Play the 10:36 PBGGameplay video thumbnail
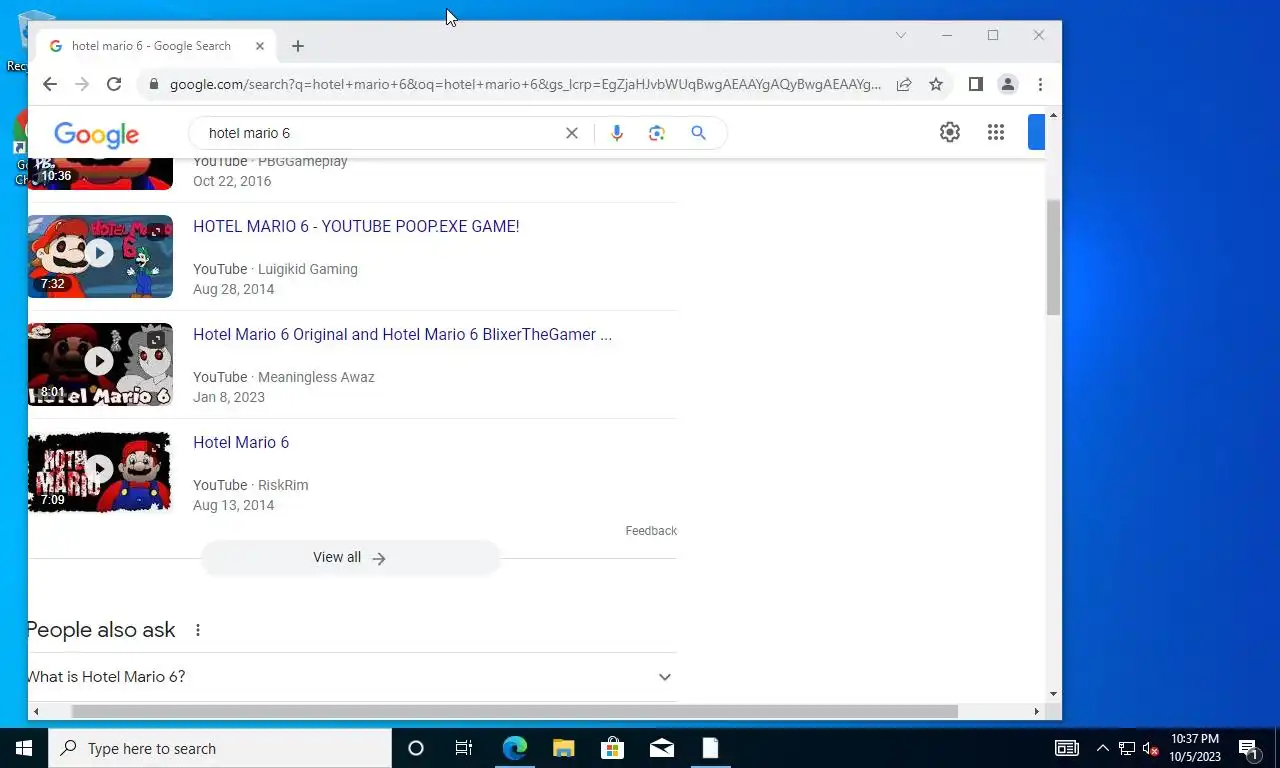This screenshot has height=768, width=1280. click(x=100, y=174)
